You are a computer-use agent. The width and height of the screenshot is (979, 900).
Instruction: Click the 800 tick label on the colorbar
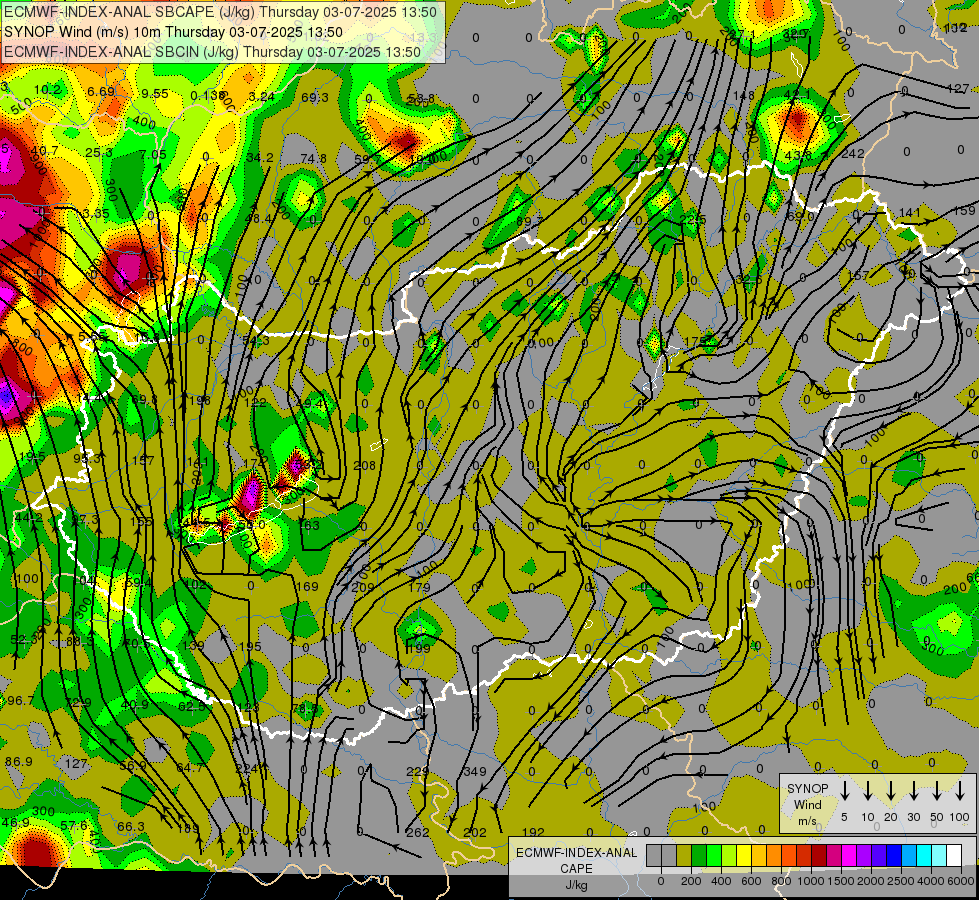[780, 881]
